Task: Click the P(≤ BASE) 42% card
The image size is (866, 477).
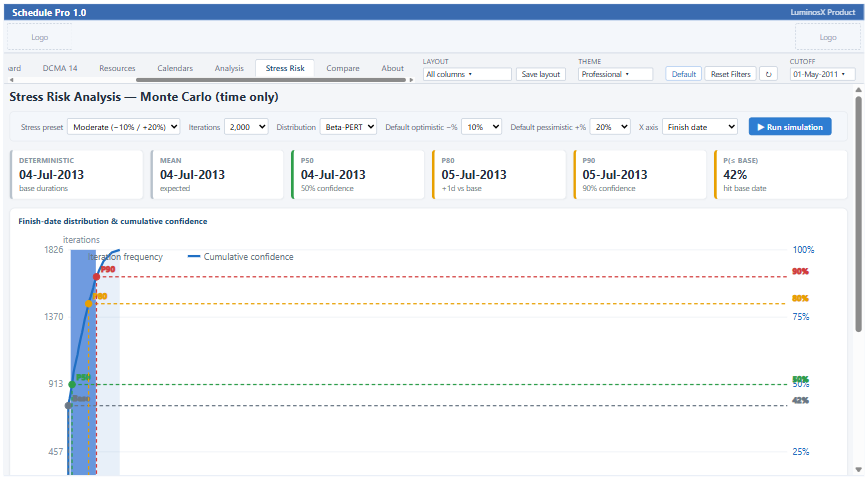Action: click(780, 174)
